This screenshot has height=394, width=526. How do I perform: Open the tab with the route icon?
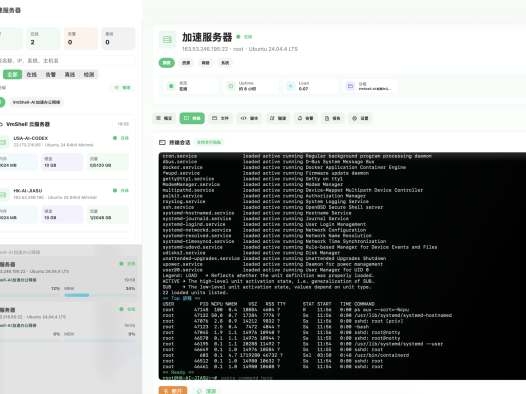[x=278, y=118]
